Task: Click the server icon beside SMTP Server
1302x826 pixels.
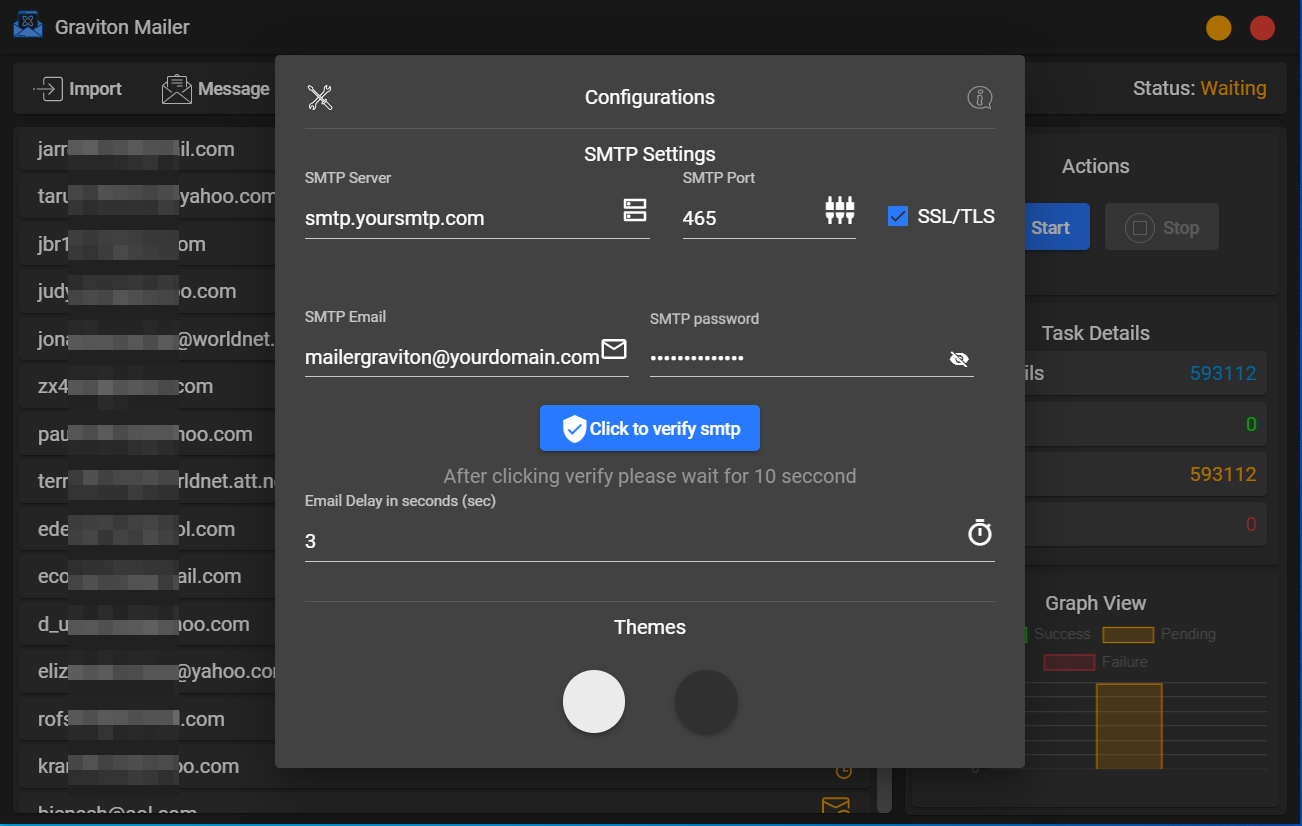Action: [635, 210]
